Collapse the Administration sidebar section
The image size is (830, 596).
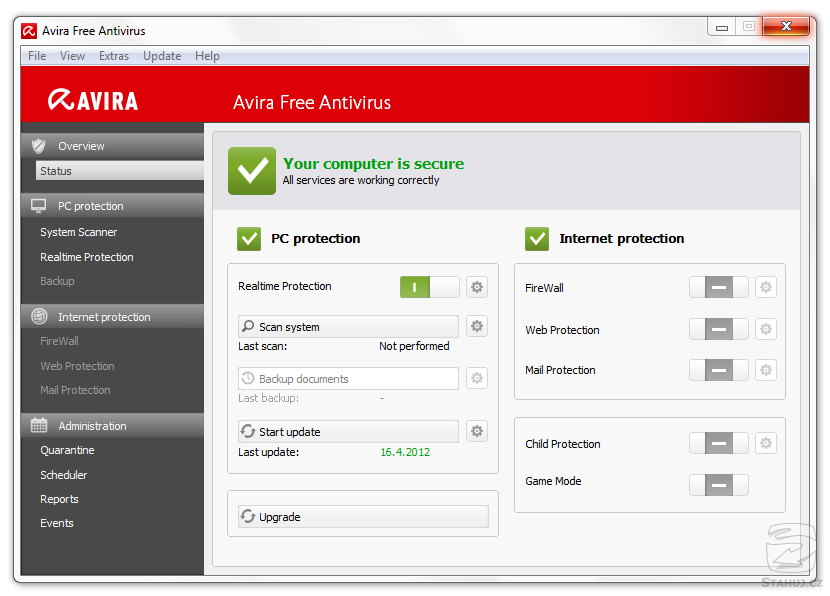112,426
